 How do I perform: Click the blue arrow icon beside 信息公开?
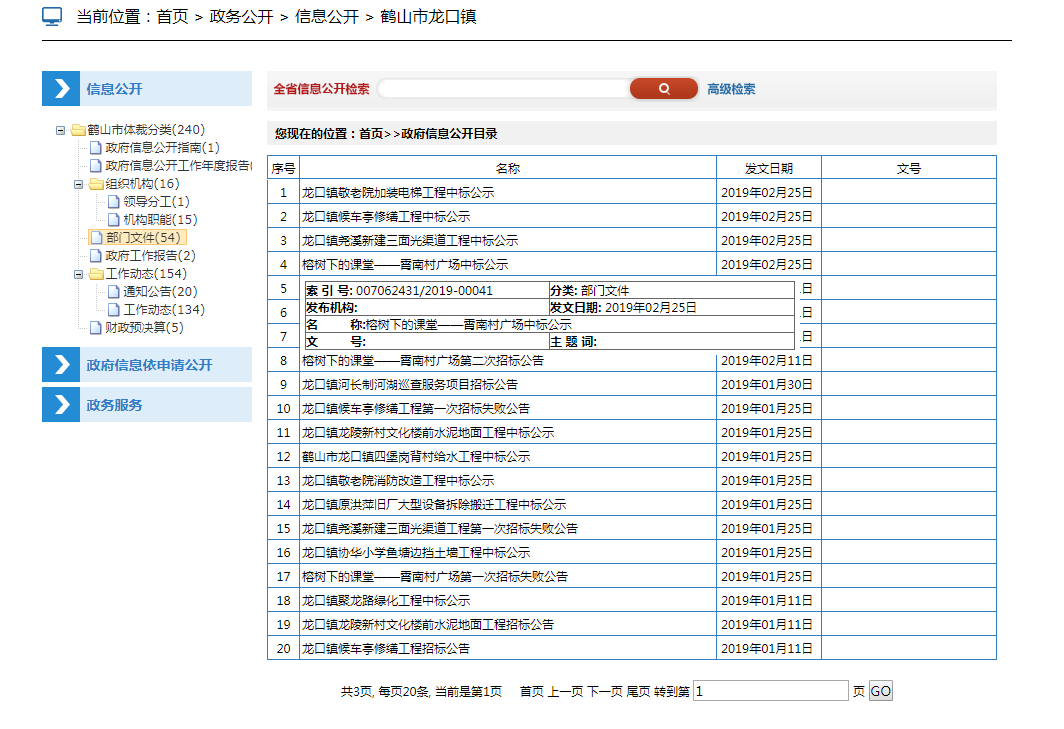pos(61,89)
